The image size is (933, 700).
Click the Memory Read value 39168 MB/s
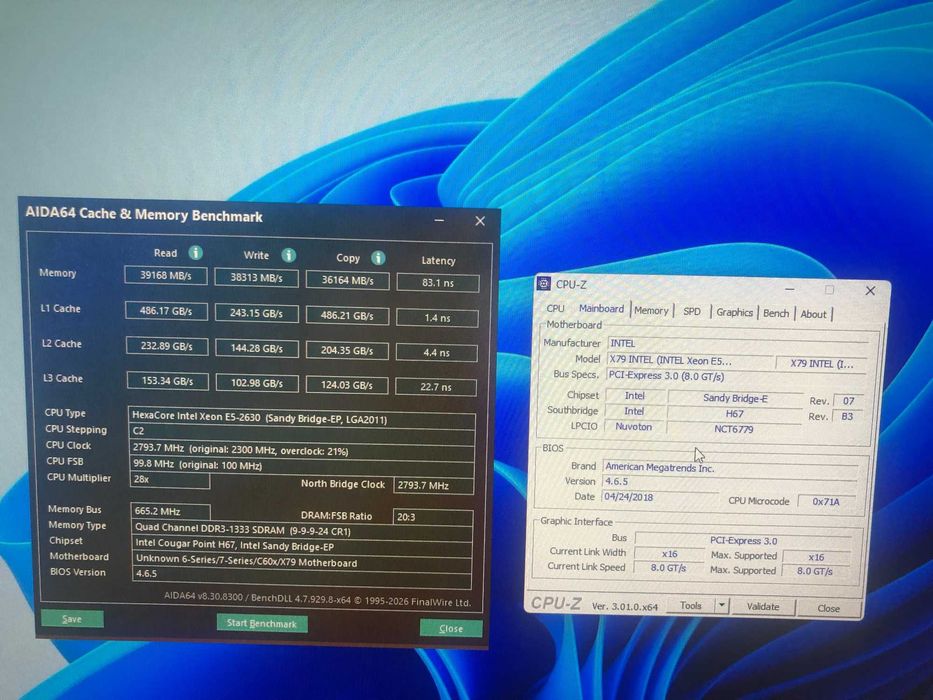pos(166,276)
